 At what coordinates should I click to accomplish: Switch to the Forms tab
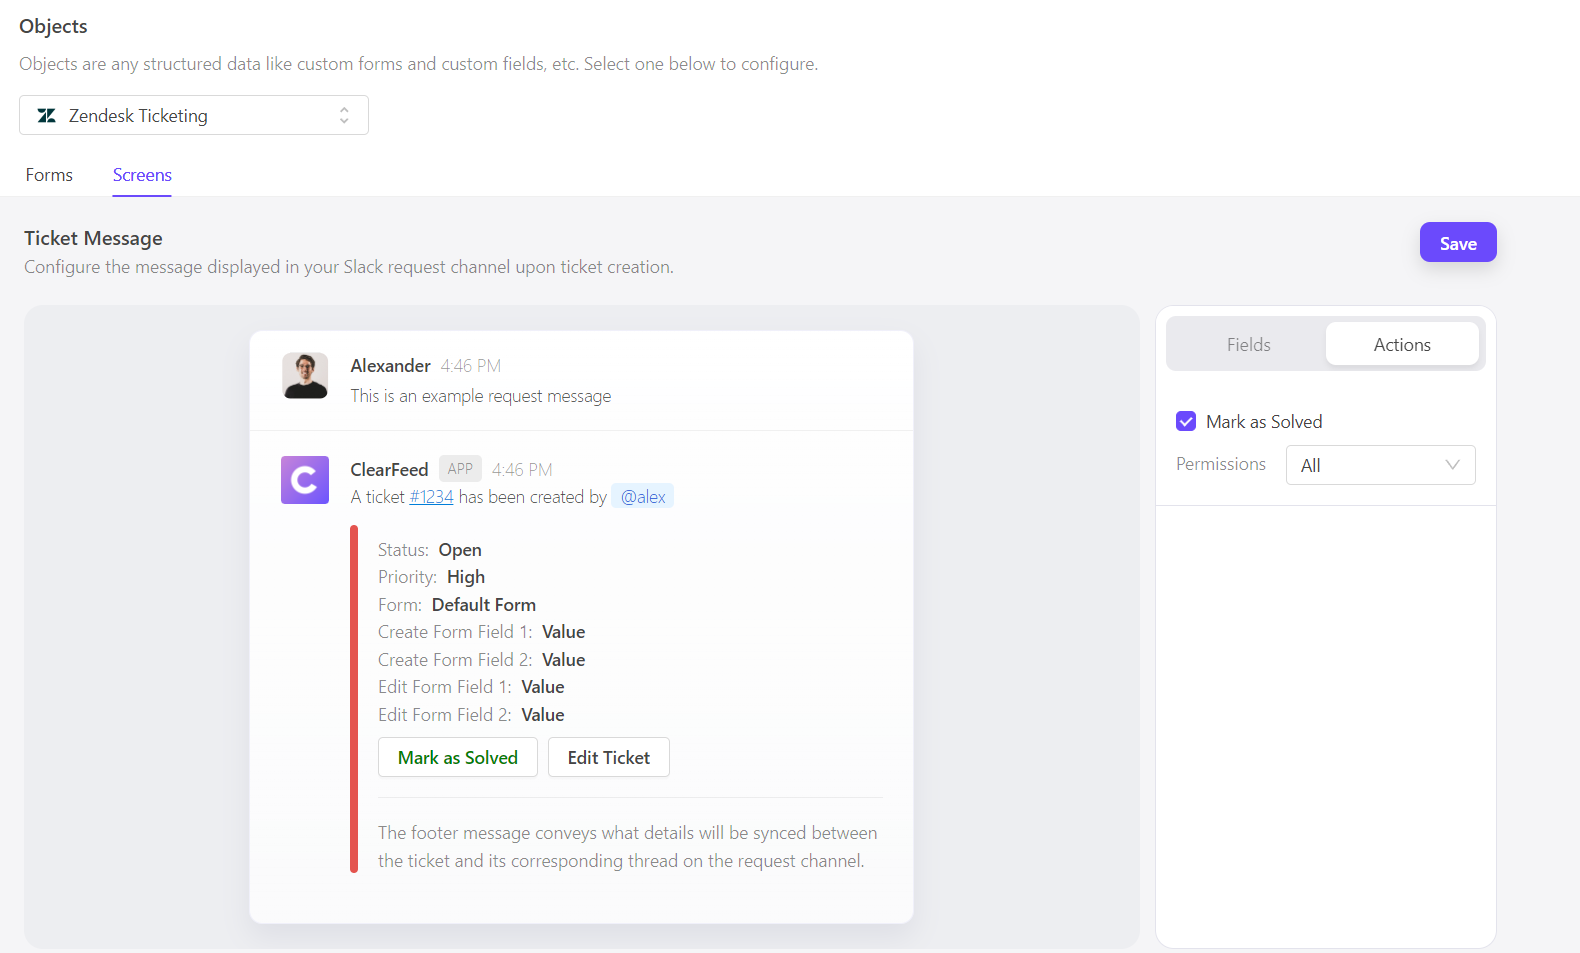pos(49,175)
